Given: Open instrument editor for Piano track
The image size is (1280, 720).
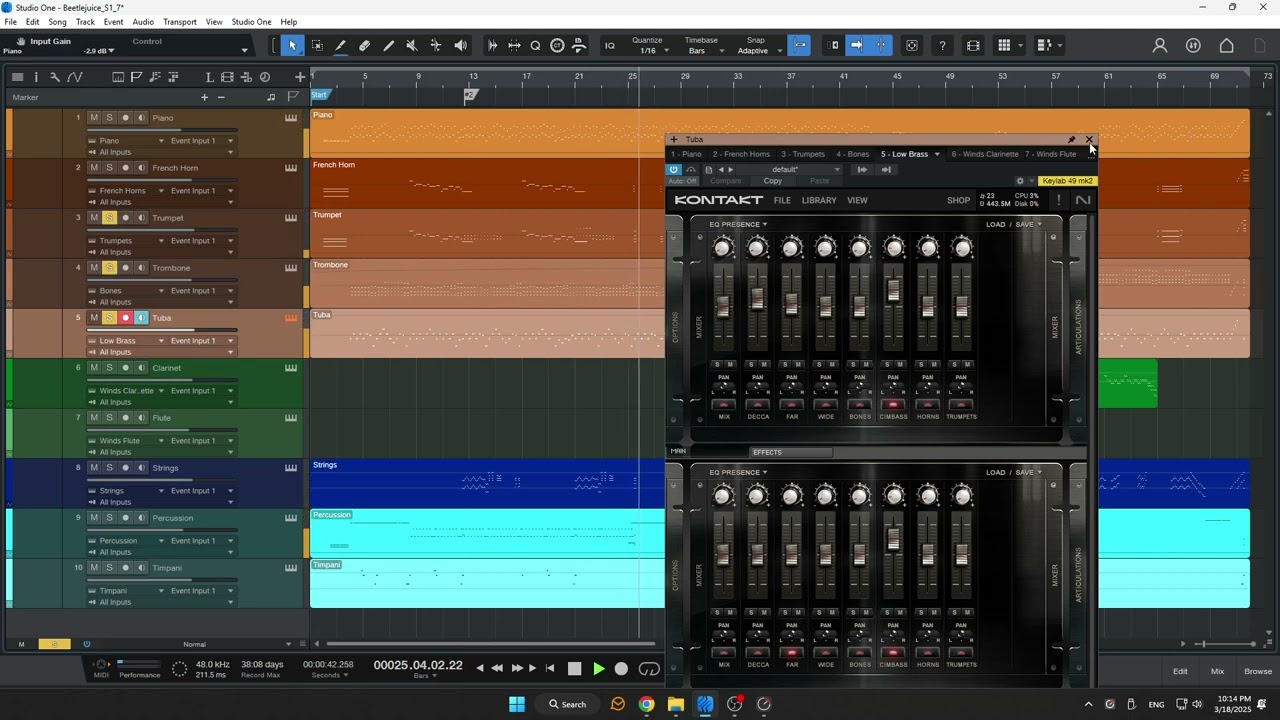Looking at the screenshot, I should pyautogui.click(x=291, y=118).
